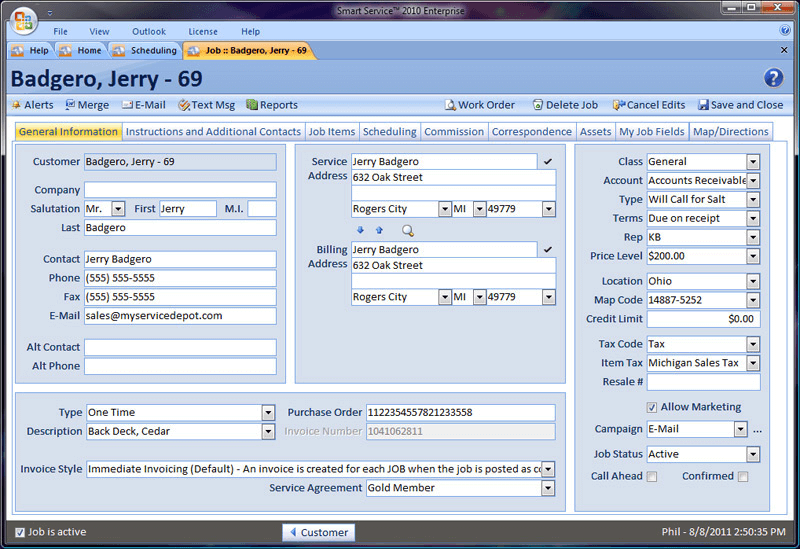Create a Work Order

pos(480,105)
